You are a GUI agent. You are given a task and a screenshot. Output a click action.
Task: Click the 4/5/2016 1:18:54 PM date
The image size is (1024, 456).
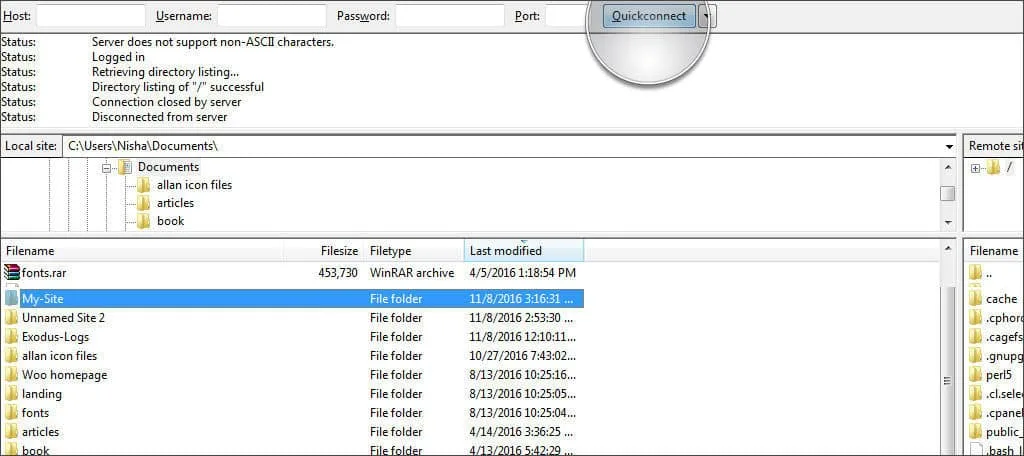click(522, 272)
